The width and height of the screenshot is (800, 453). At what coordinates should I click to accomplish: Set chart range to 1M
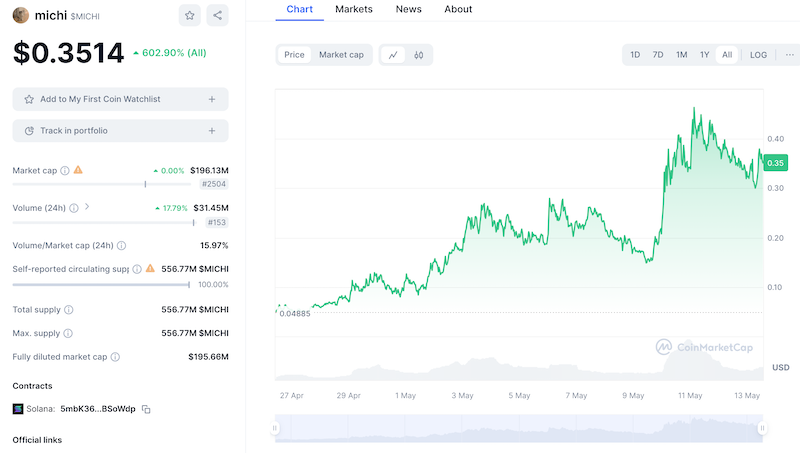click(682, 55)
